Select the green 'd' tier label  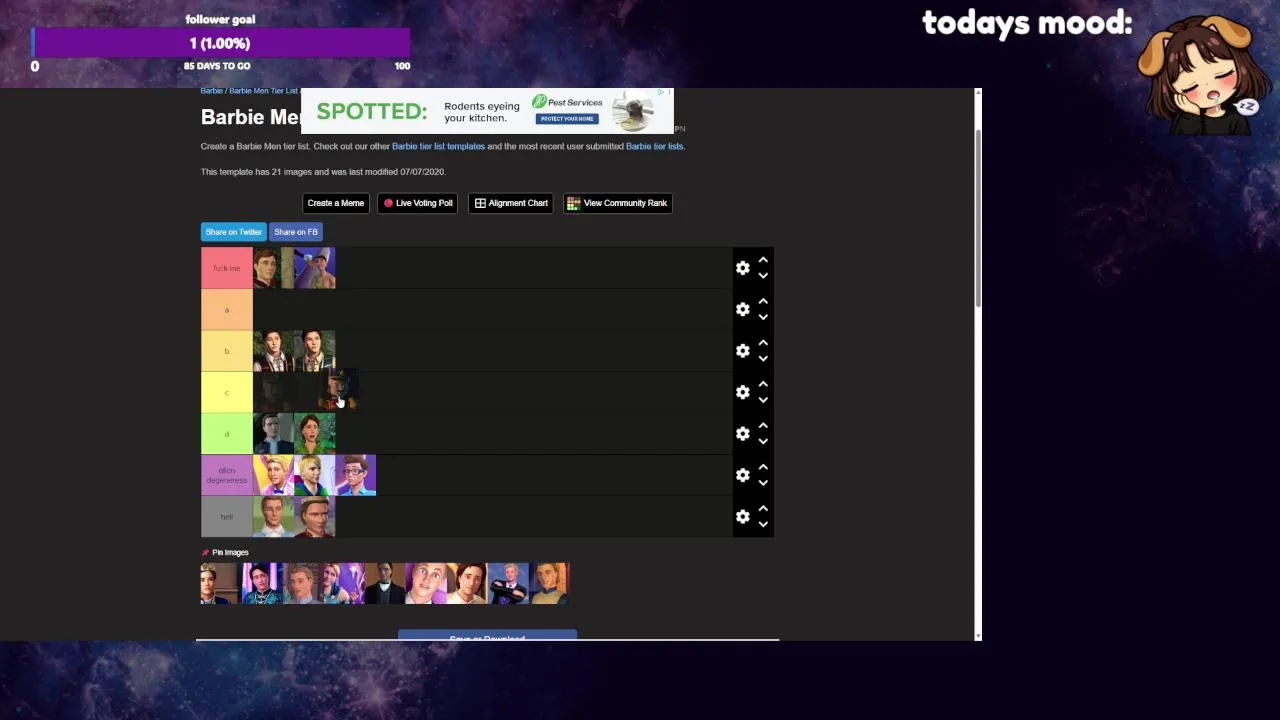[227, 434]
